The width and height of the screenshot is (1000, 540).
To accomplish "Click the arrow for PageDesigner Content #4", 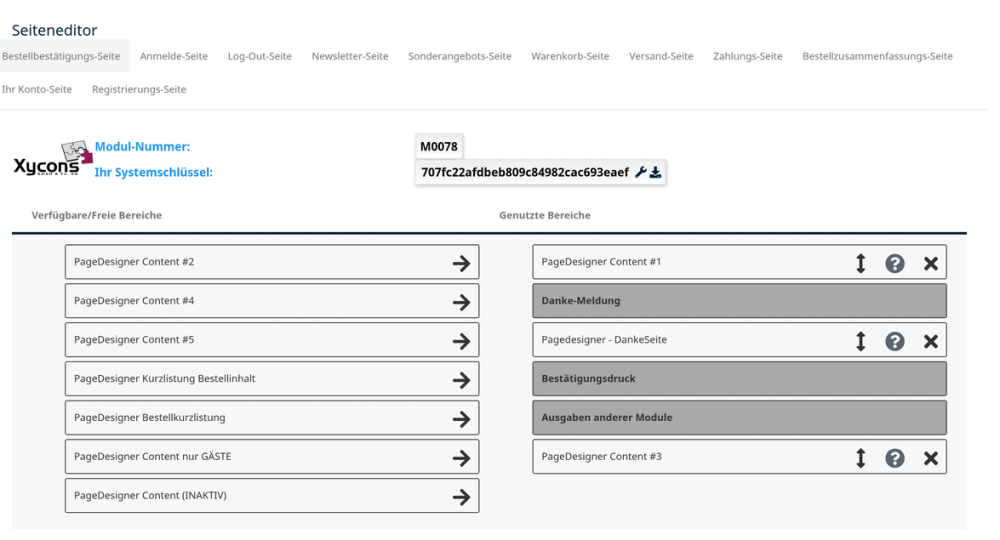I will click(461, 302).
